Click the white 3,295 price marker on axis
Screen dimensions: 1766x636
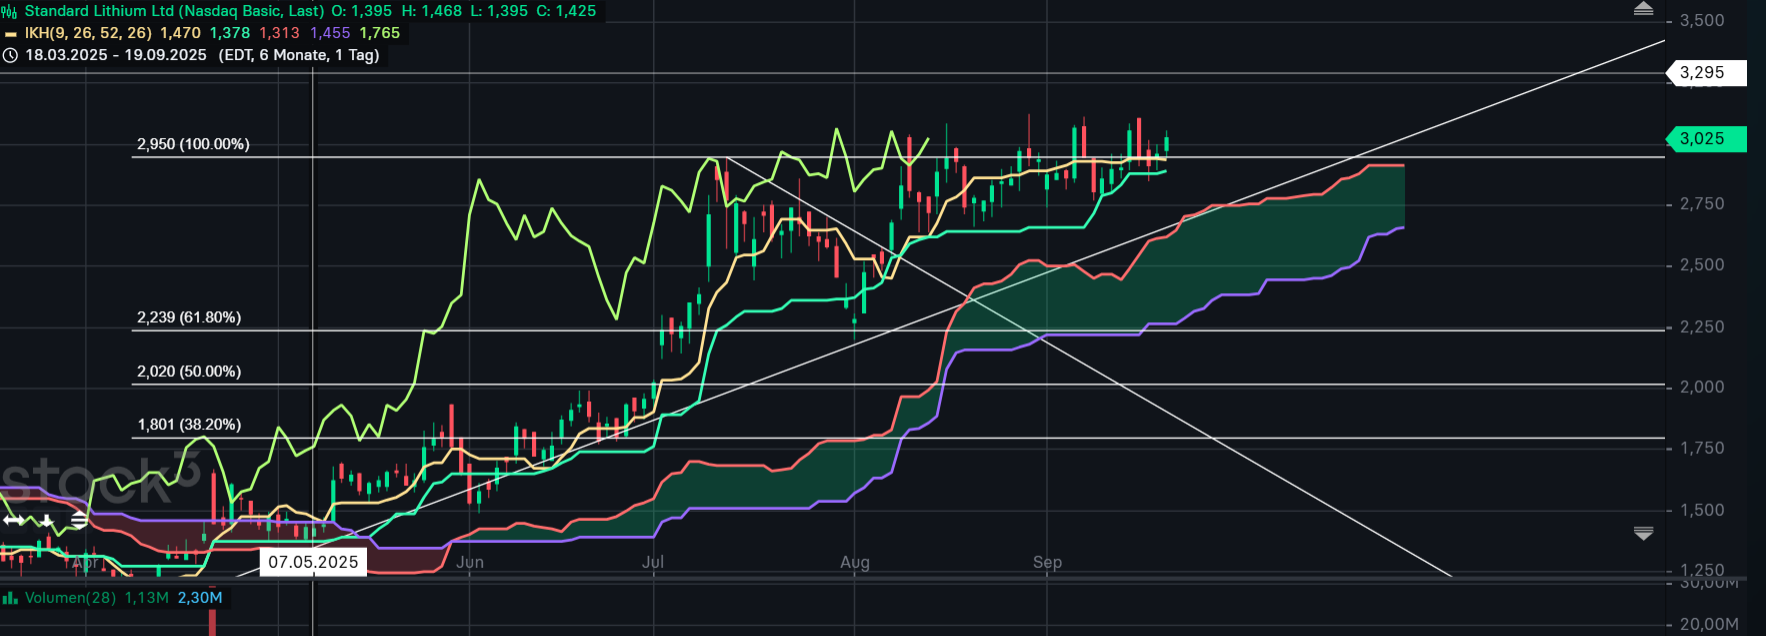[1705, 73]
